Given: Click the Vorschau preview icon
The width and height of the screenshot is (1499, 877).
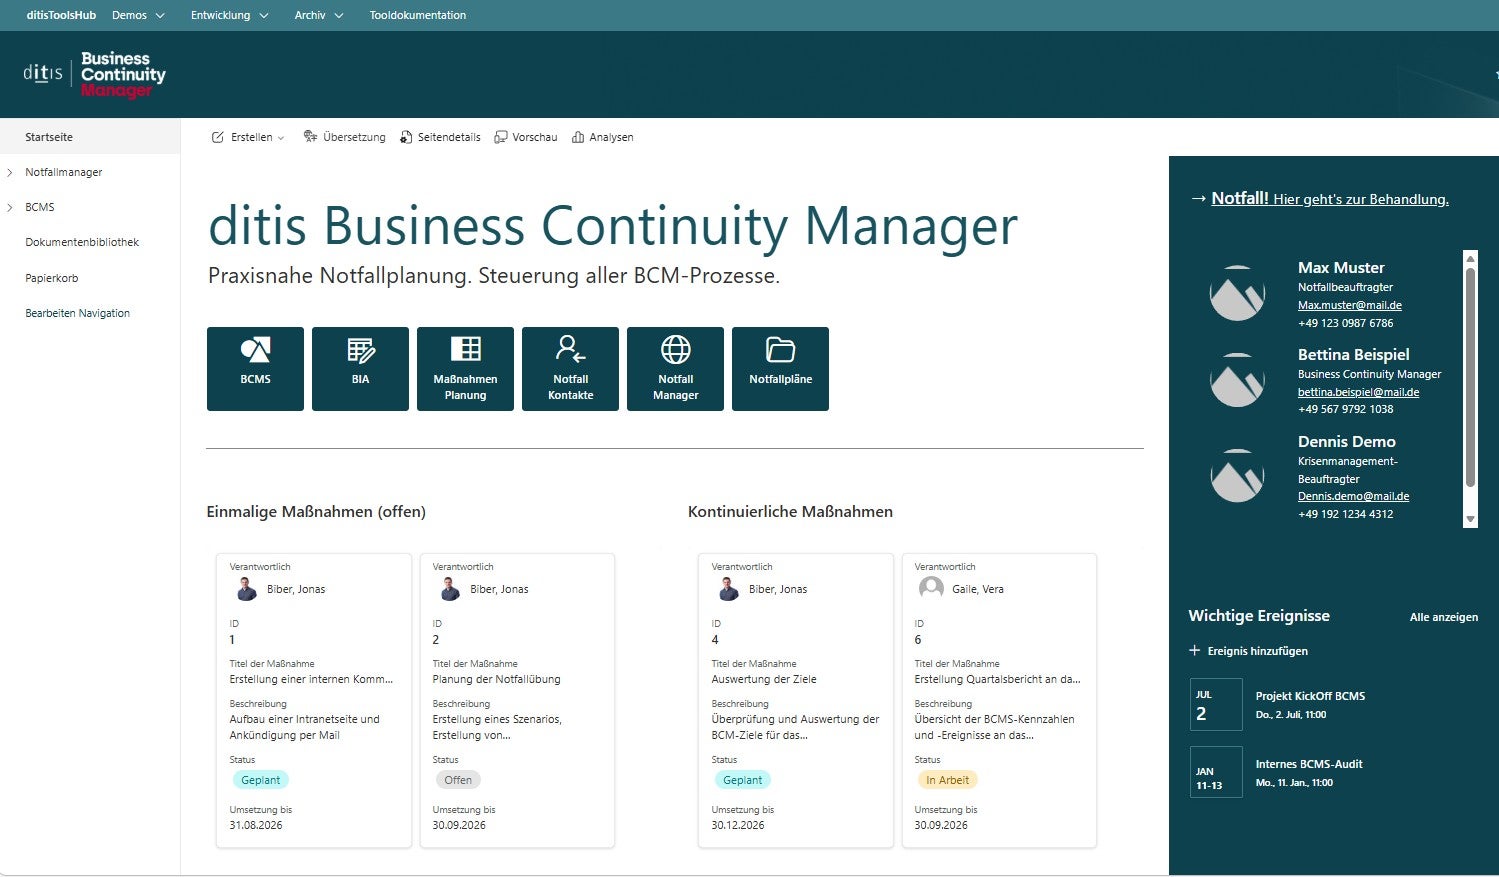Looking at the screenshot, I should (501, 137).
